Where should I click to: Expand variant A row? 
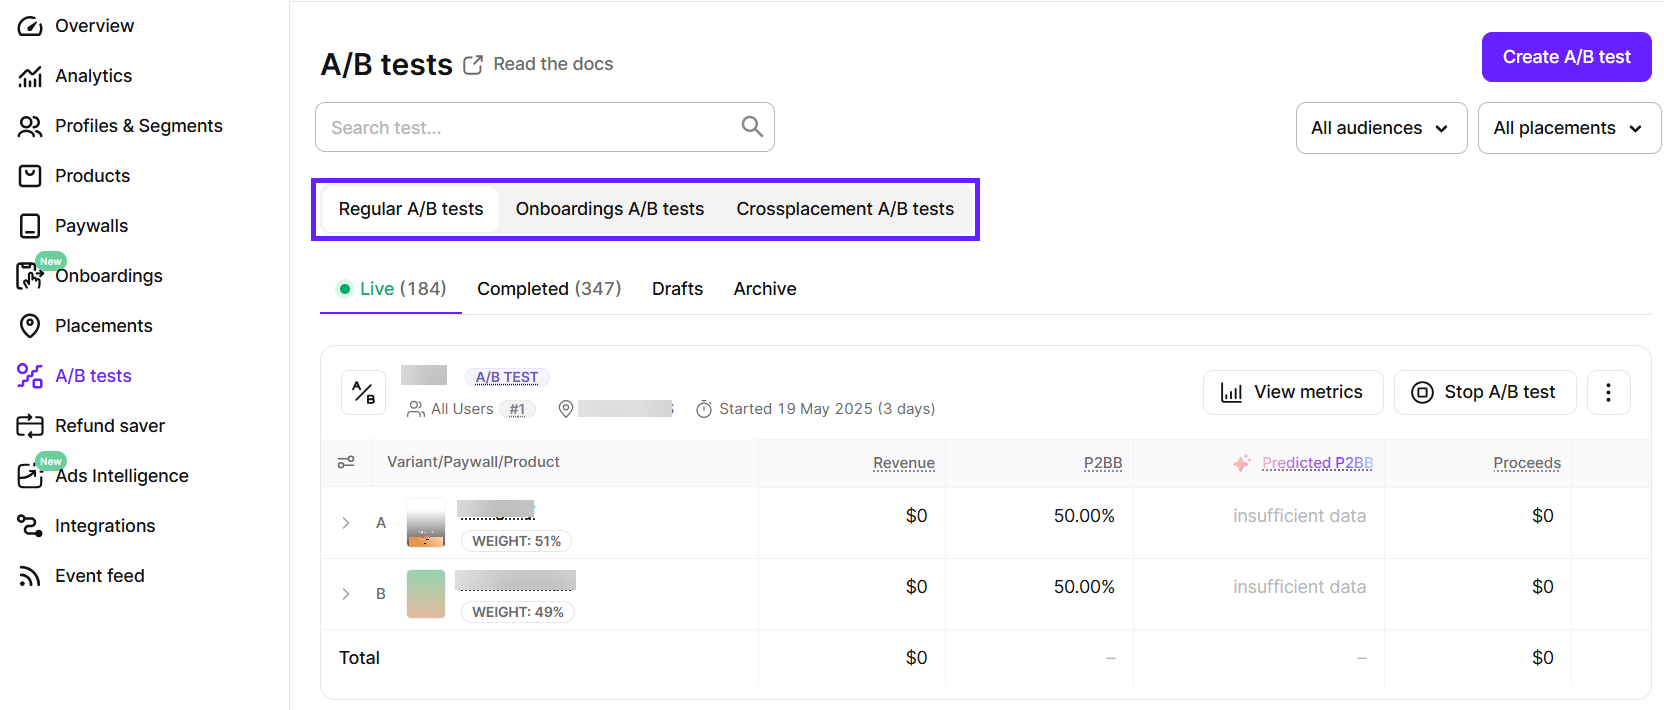tap(346, 523)
